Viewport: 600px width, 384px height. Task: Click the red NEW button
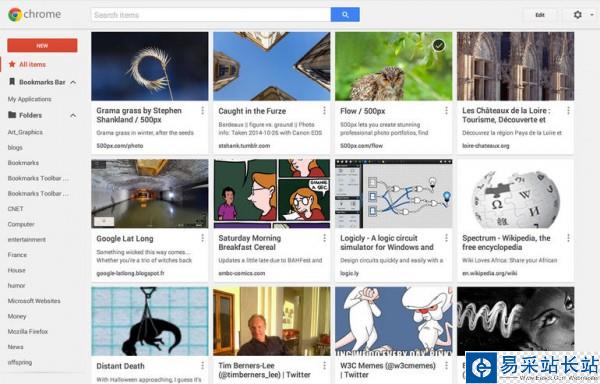[x=42, y=45]
